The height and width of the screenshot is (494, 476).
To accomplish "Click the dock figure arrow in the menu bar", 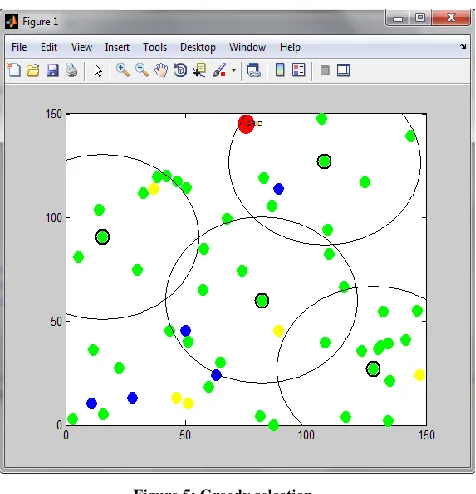I will click(x=463, y=46).
